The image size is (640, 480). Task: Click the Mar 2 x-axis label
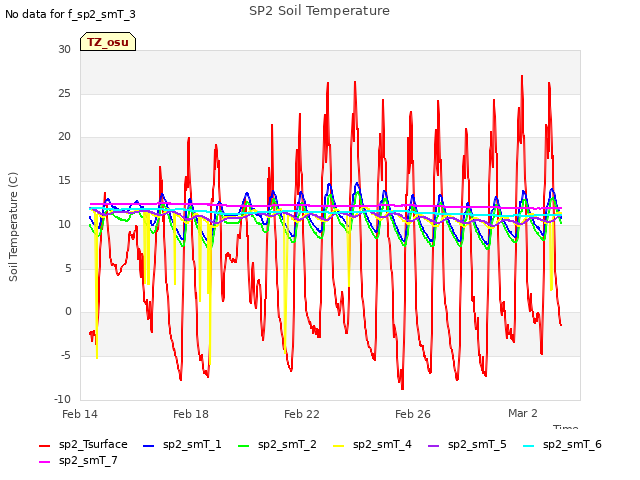click(523, 413)
